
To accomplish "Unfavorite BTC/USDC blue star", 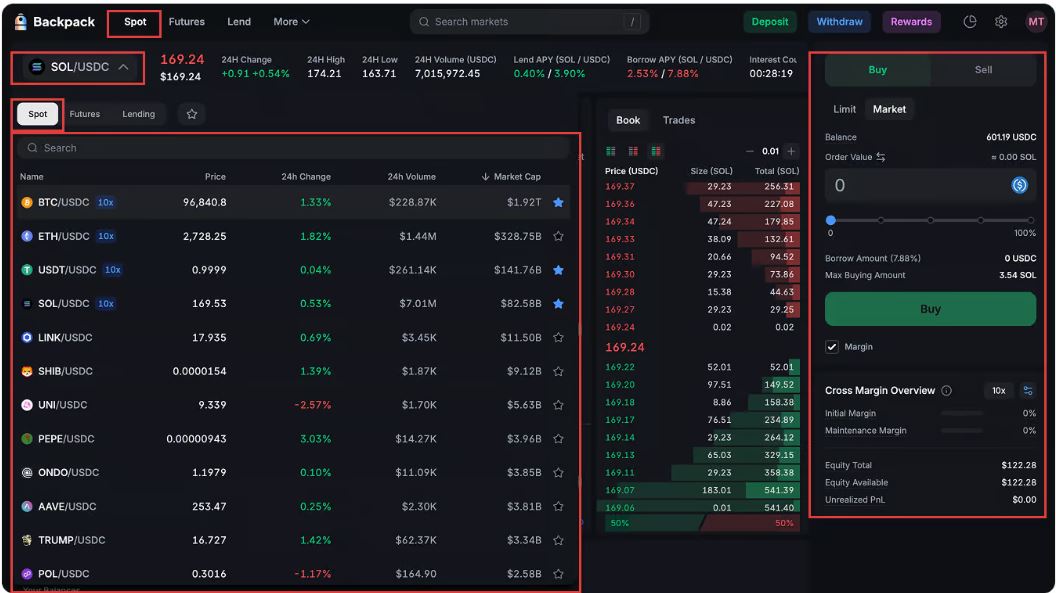I will coord(558,202).
